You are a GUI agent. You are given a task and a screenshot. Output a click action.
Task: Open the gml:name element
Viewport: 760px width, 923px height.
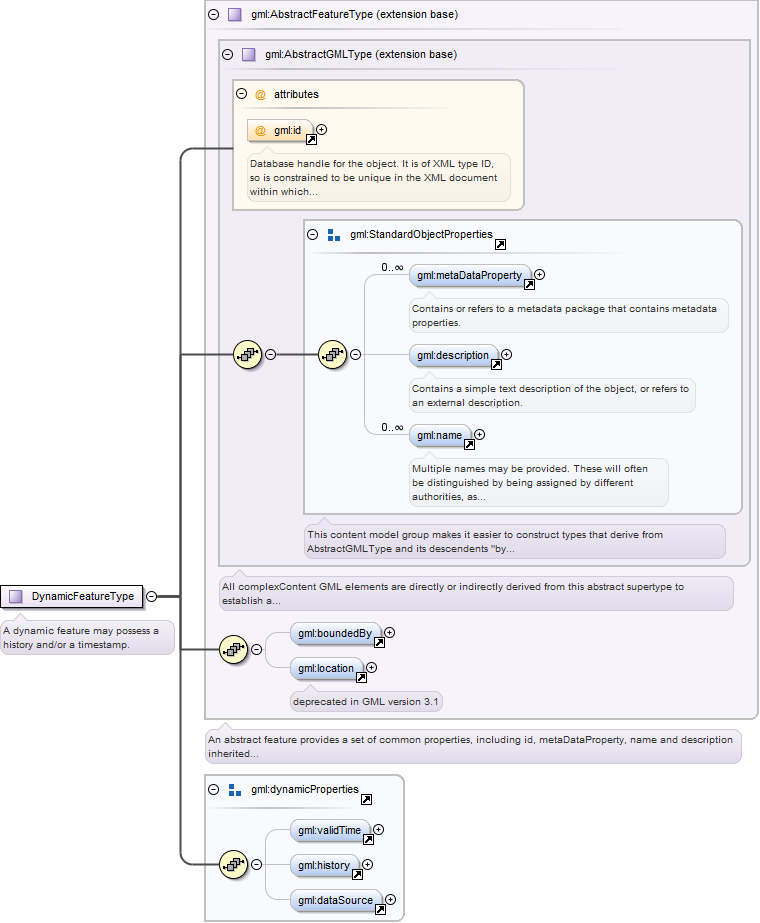point(440,436)
